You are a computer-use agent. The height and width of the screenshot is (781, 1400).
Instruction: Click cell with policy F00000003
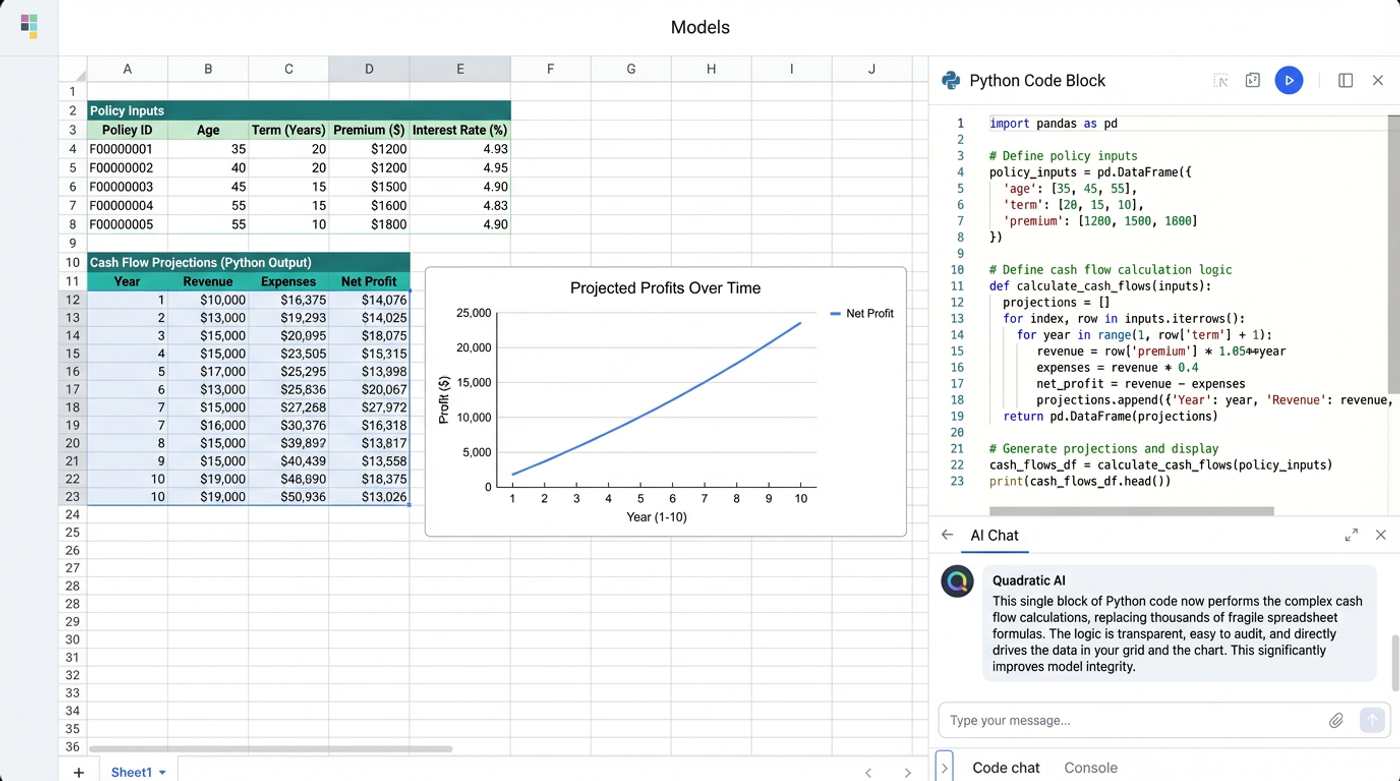pyautogui.click(x=127, y=187)
